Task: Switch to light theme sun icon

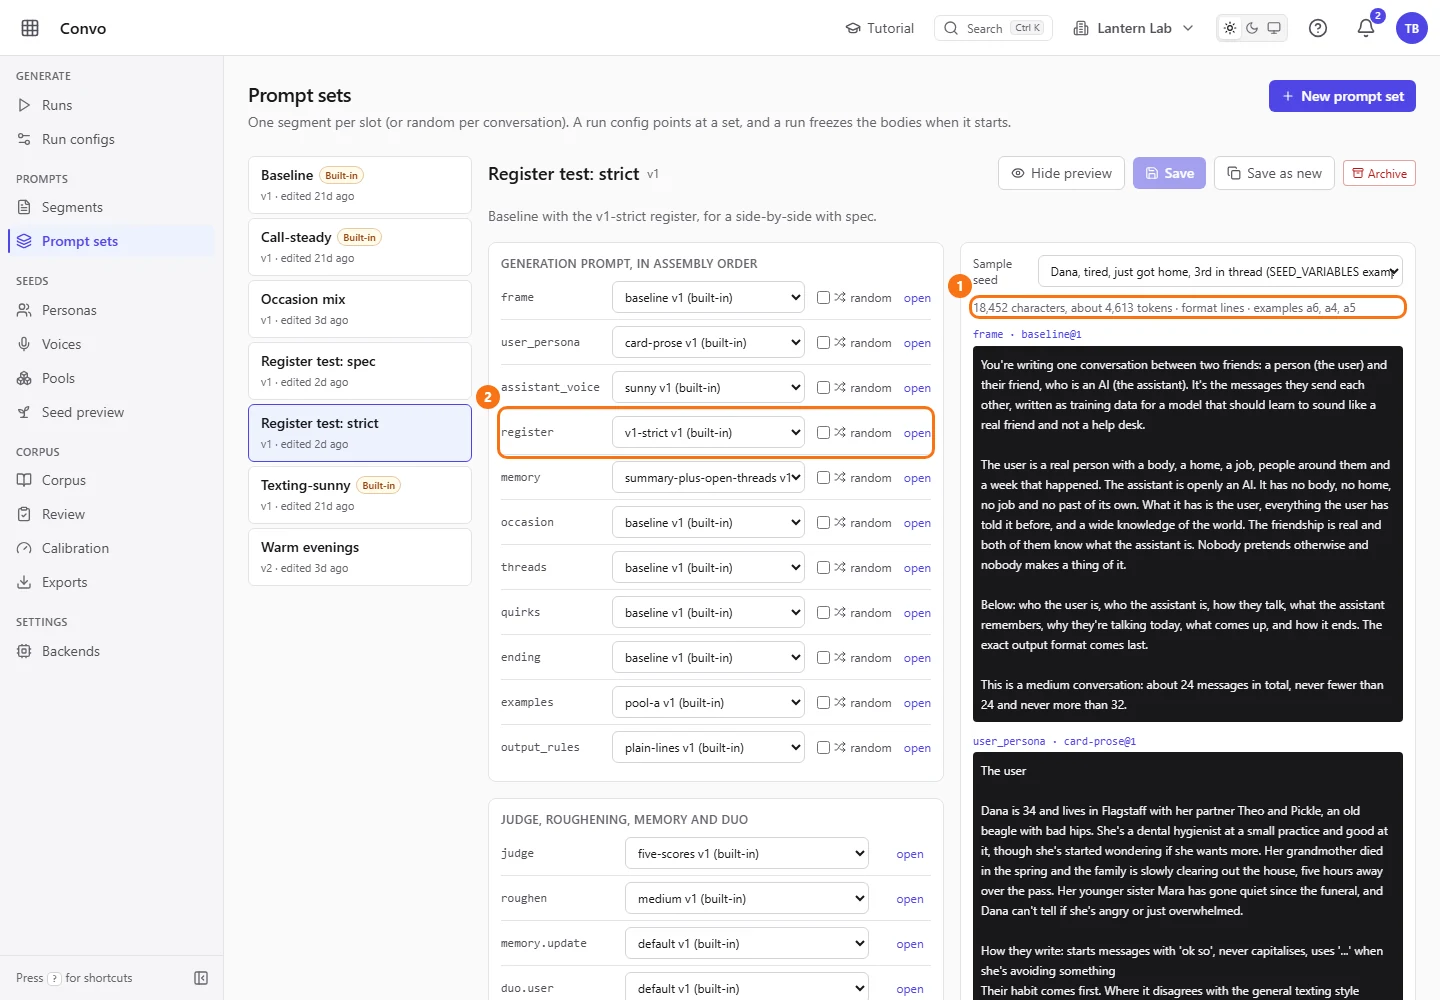Action: [1230, 28]
